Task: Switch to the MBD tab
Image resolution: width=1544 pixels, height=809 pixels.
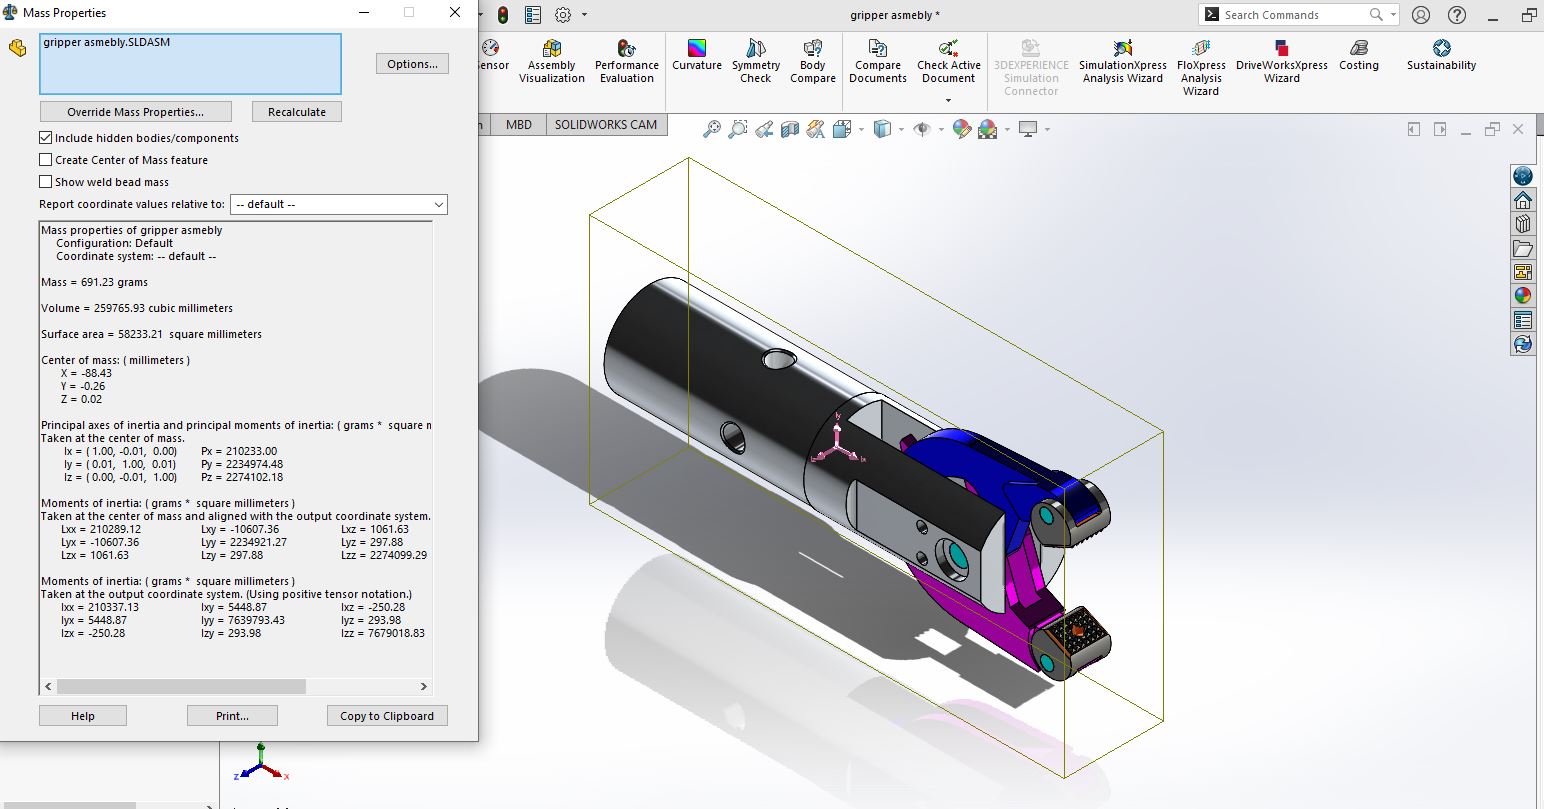Action: (x=519, y=125)
